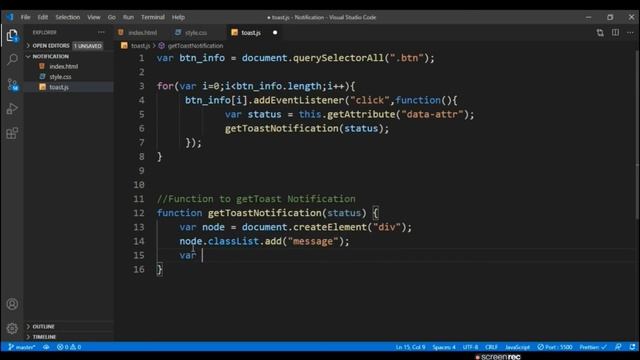This screenshot has width=640, height=360.
Task: Open the File menu
Action: coord(25,17)
